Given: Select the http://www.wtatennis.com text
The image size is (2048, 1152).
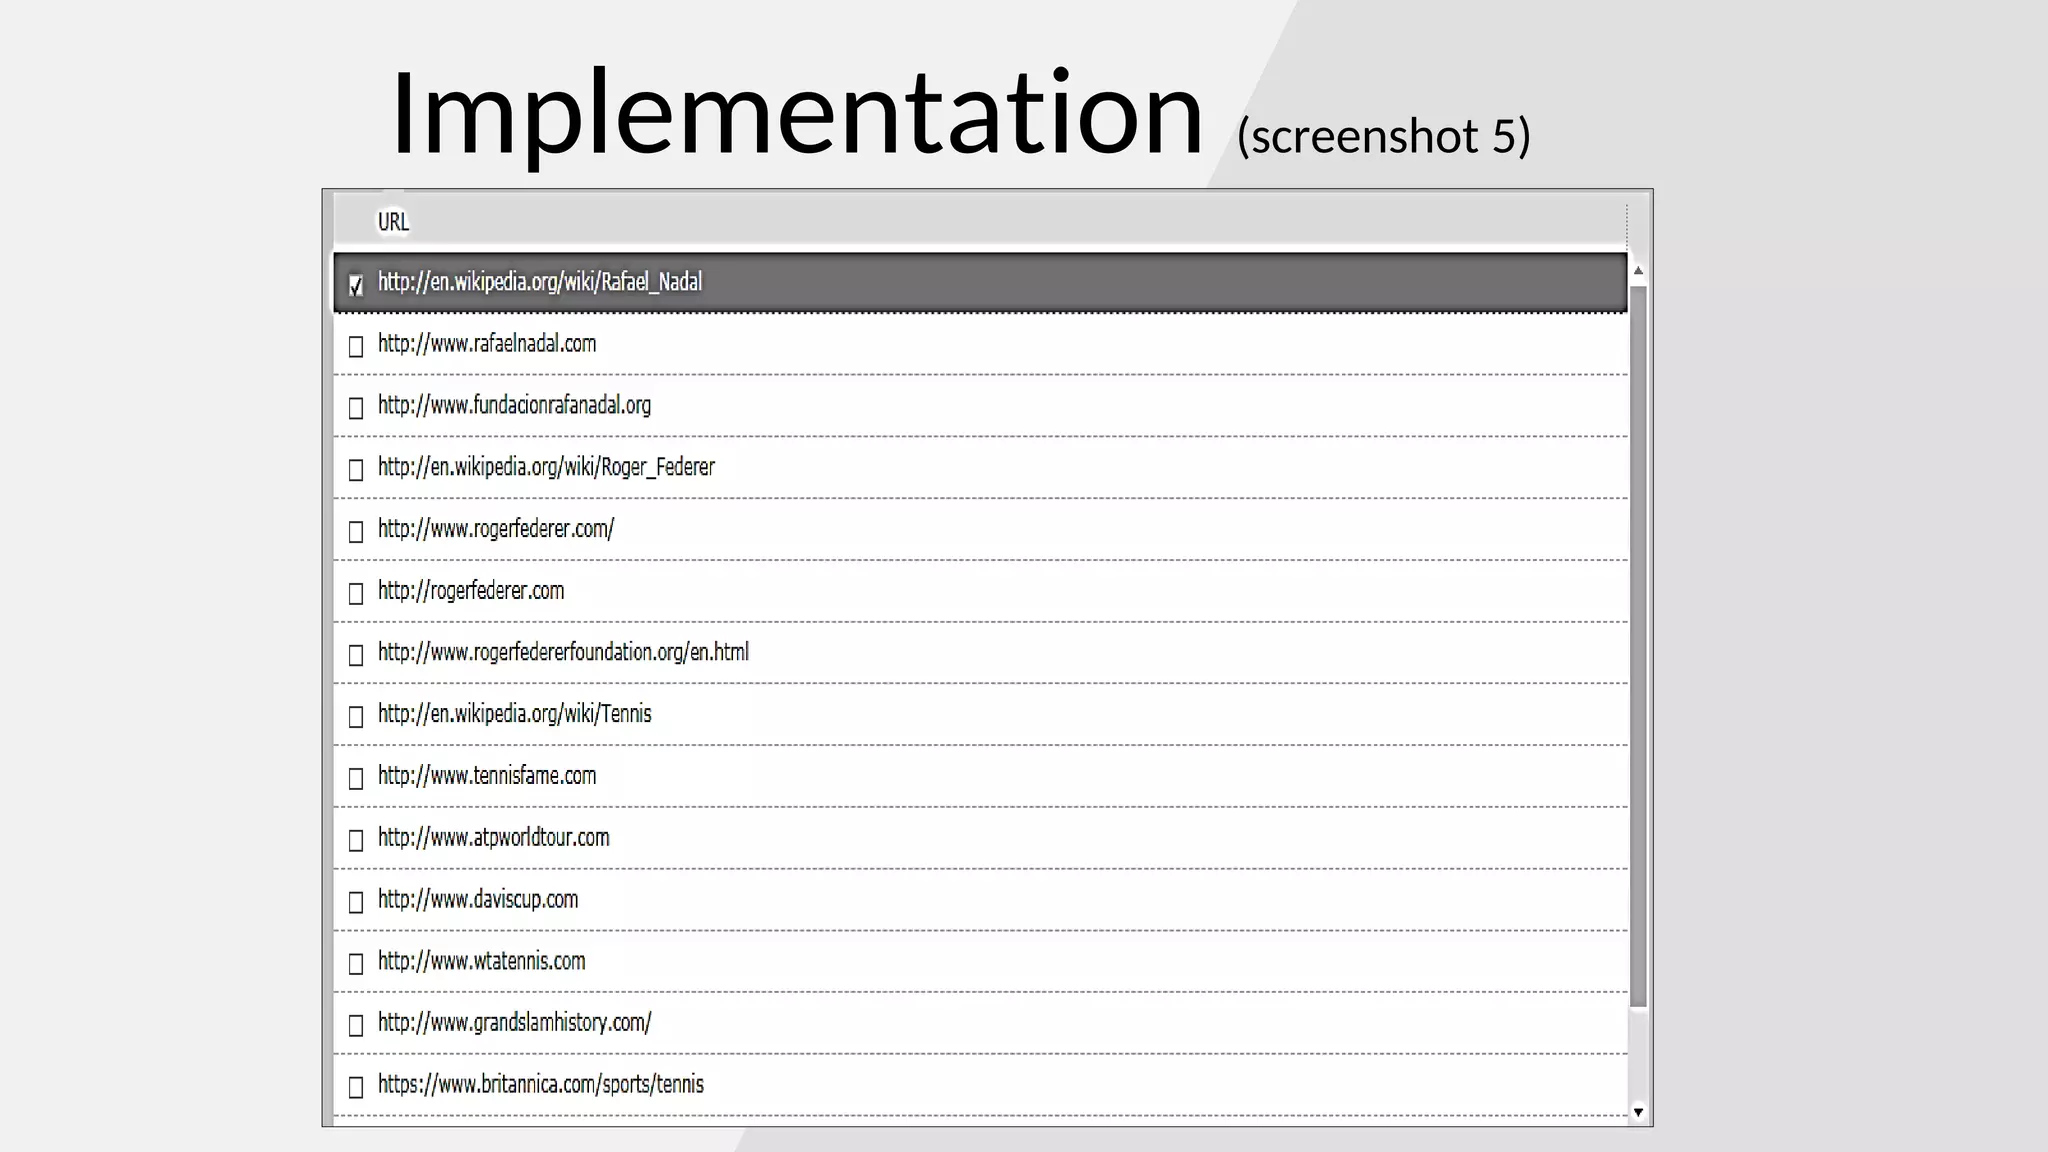Looking at the screenshot, I should pos(482,961).
